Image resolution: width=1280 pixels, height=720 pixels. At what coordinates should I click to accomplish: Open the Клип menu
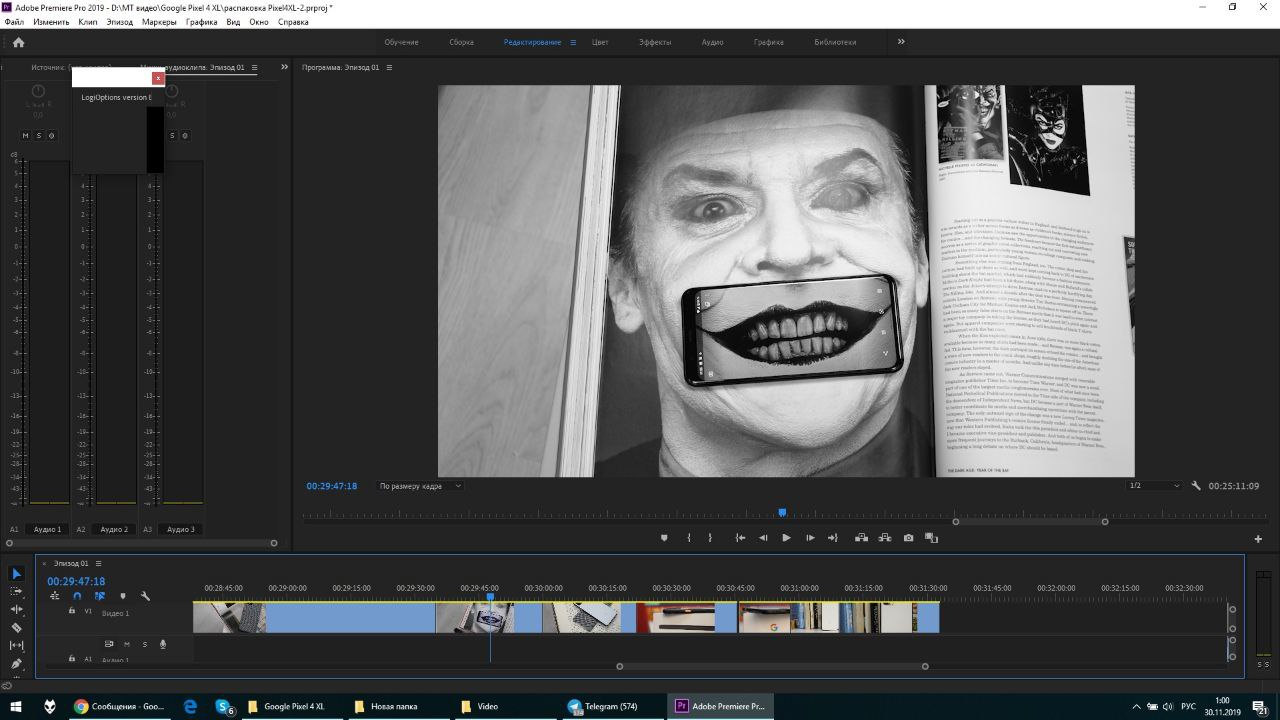88,21
